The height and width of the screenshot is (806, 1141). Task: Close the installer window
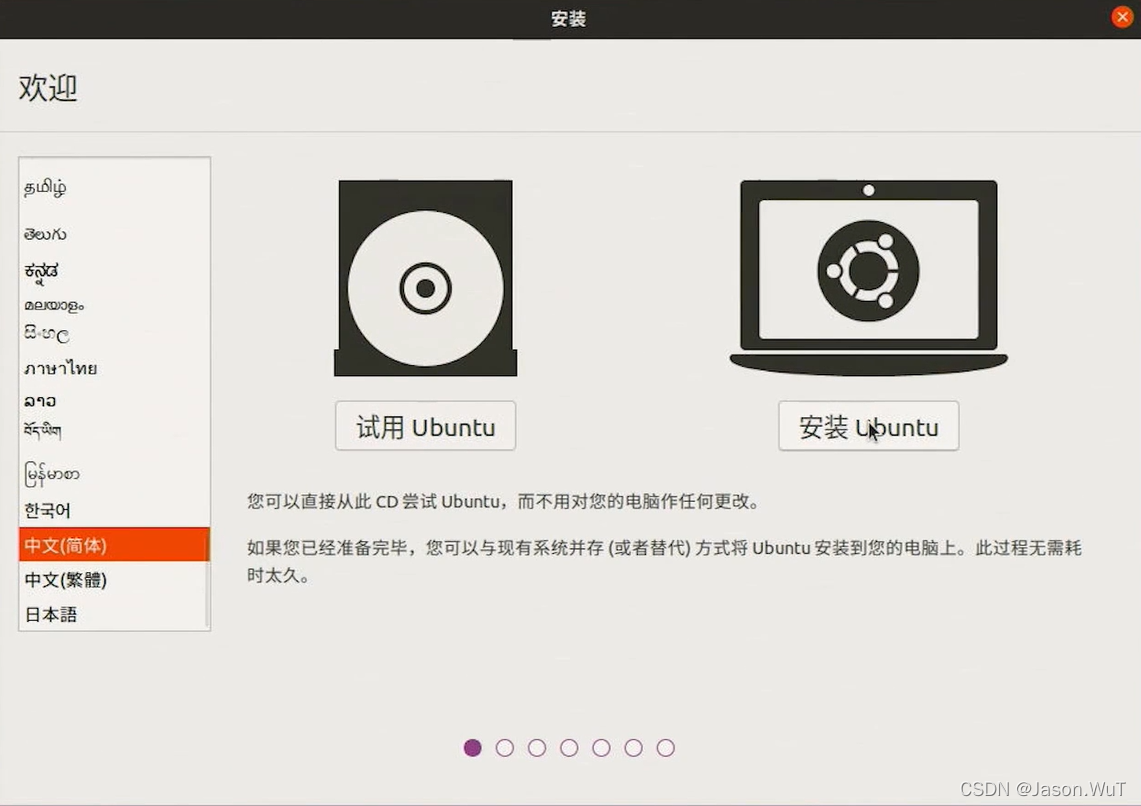1122,17
